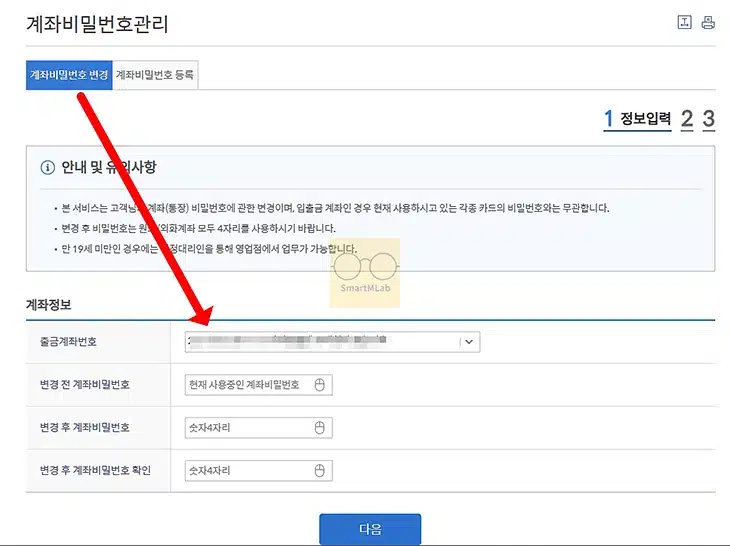Image resolution: width=730 pixels, height=546 pixels.
Task: Click mouse-input icon in 변경 후 계좌비밀번호 field
Action: pyautogui.click(x=319, y=428)
